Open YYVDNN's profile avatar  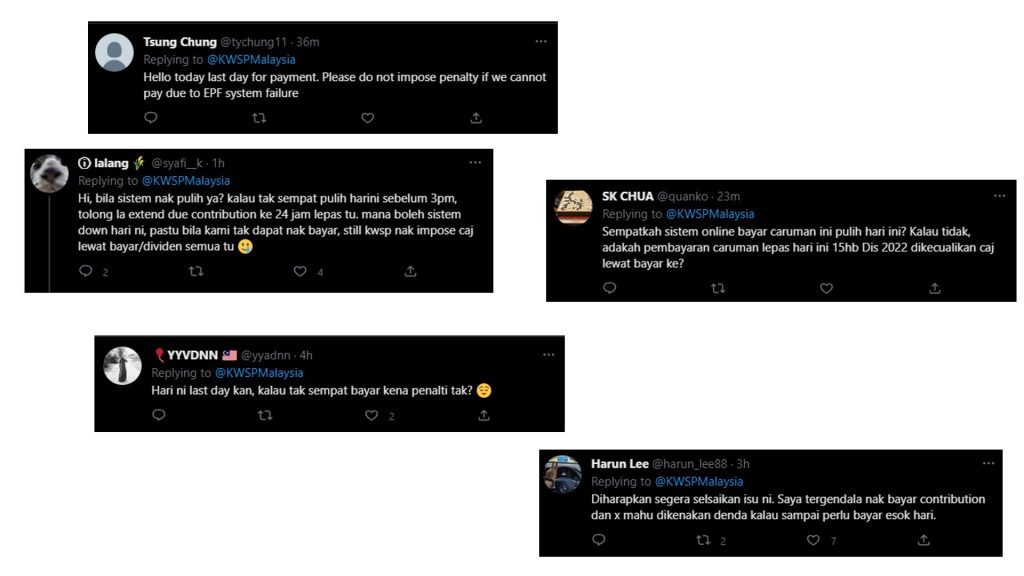[122, 366]
